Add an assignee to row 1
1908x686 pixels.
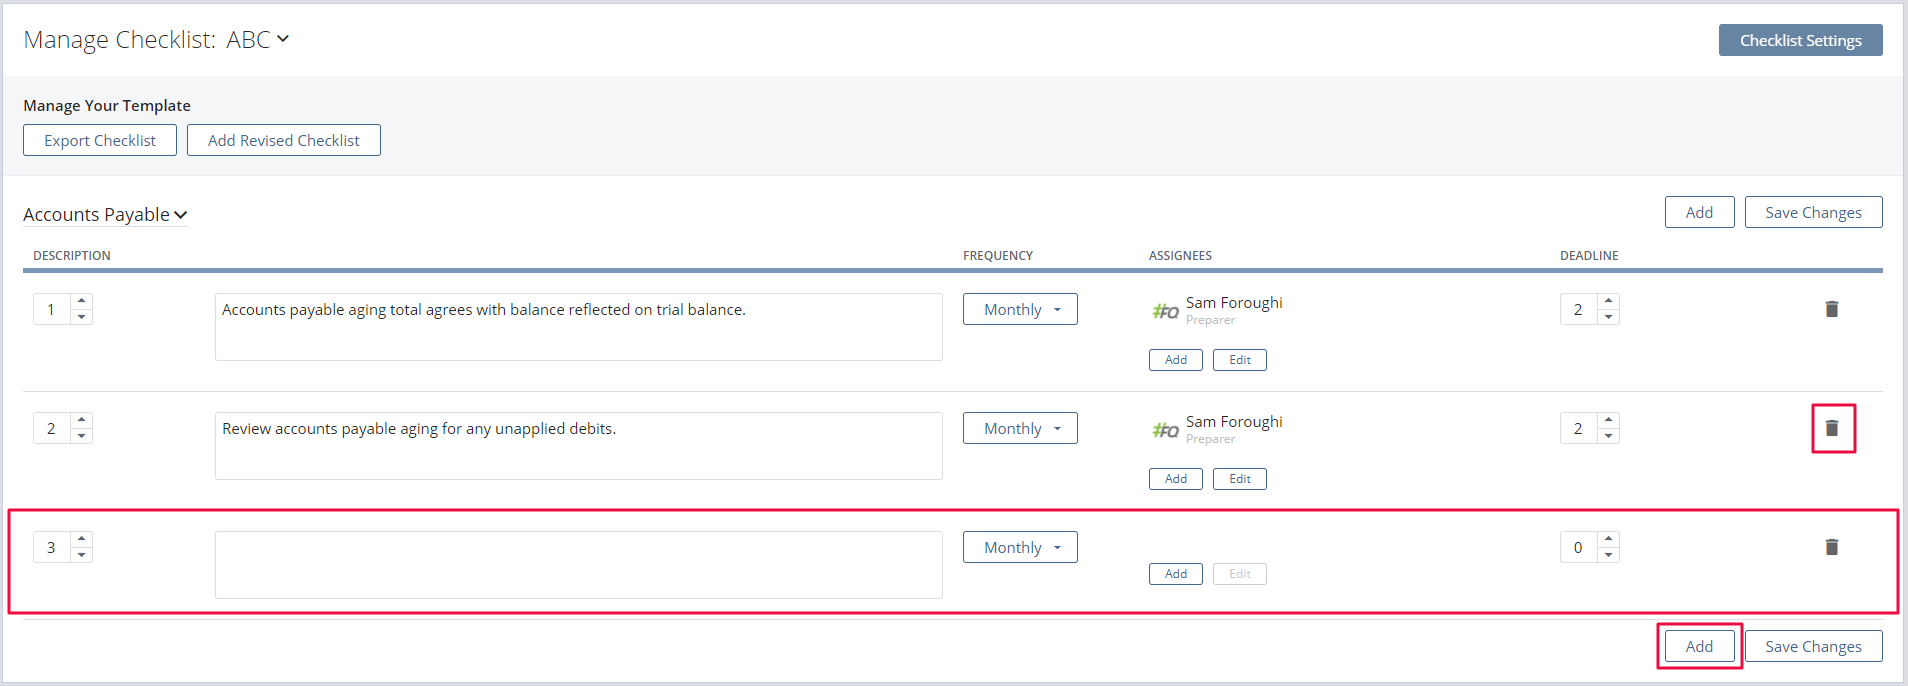point(1176,360)
